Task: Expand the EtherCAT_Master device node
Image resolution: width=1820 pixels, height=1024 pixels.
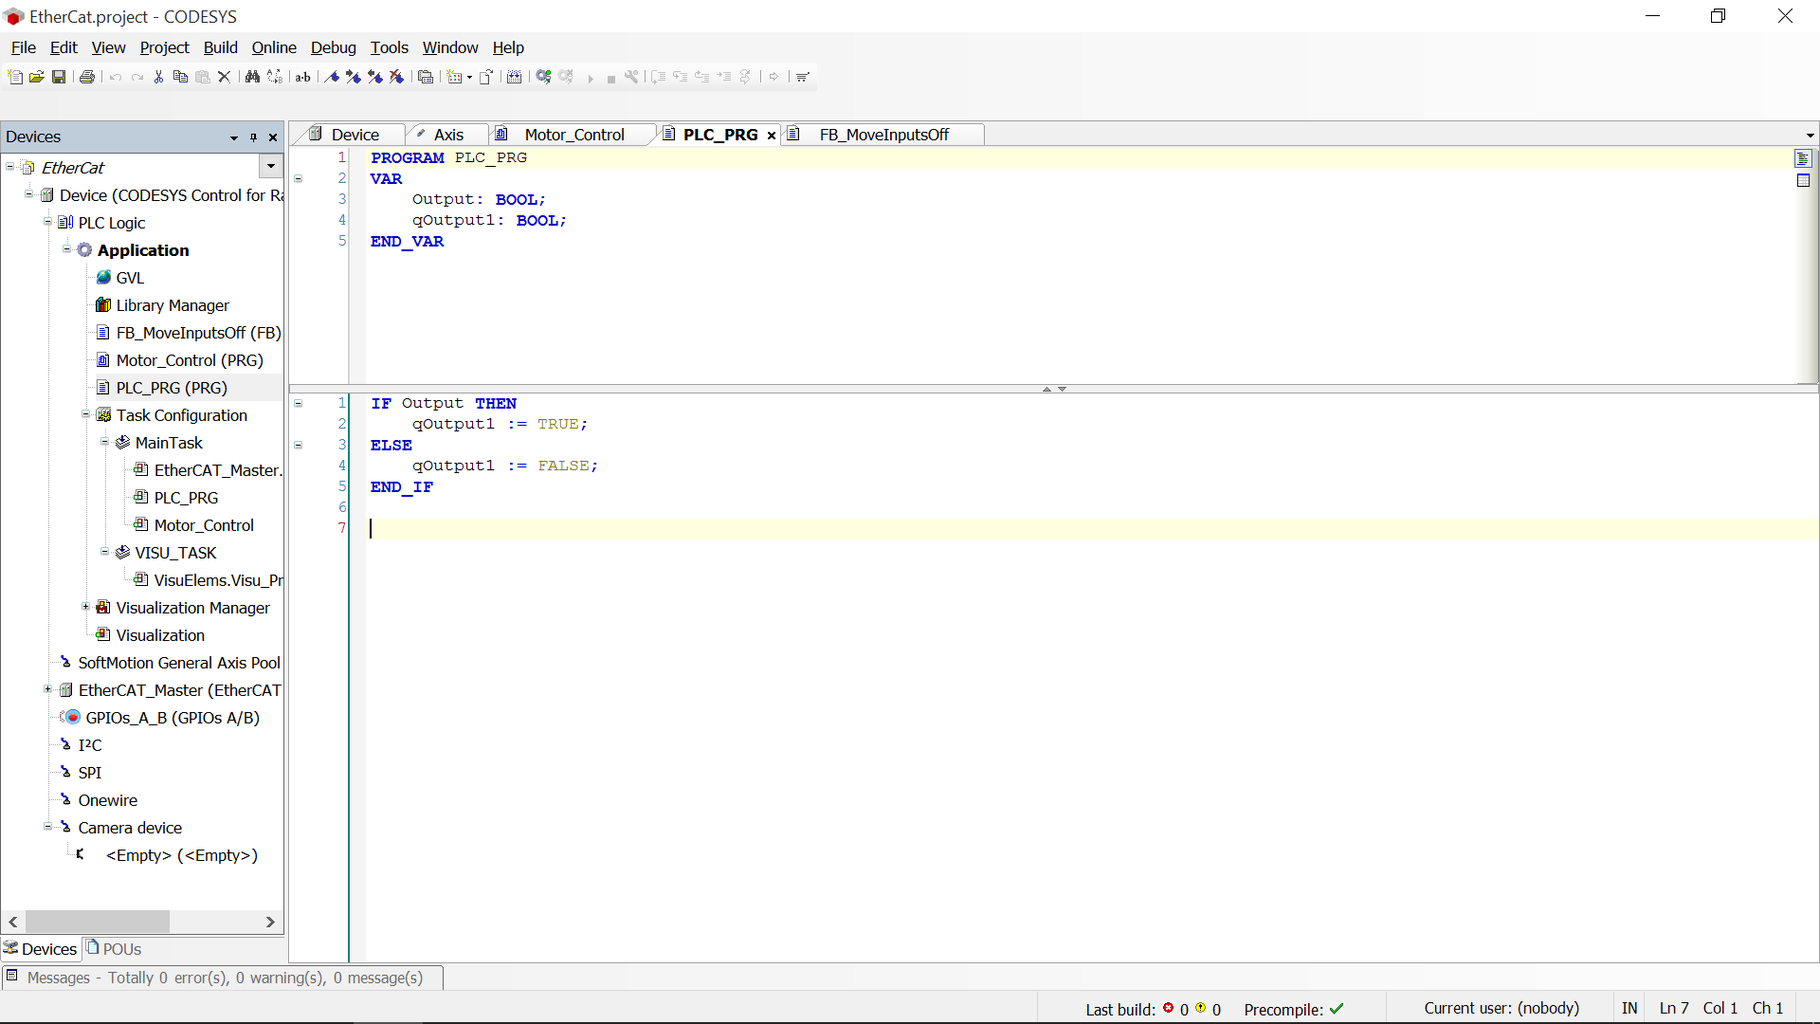Action: click(47, 689)
